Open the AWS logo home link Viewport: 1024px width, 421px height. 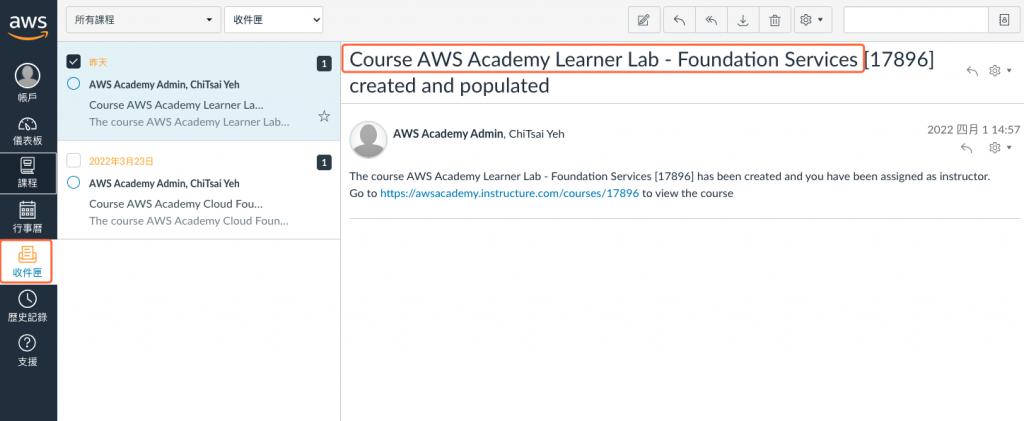(x=28, y=25)
